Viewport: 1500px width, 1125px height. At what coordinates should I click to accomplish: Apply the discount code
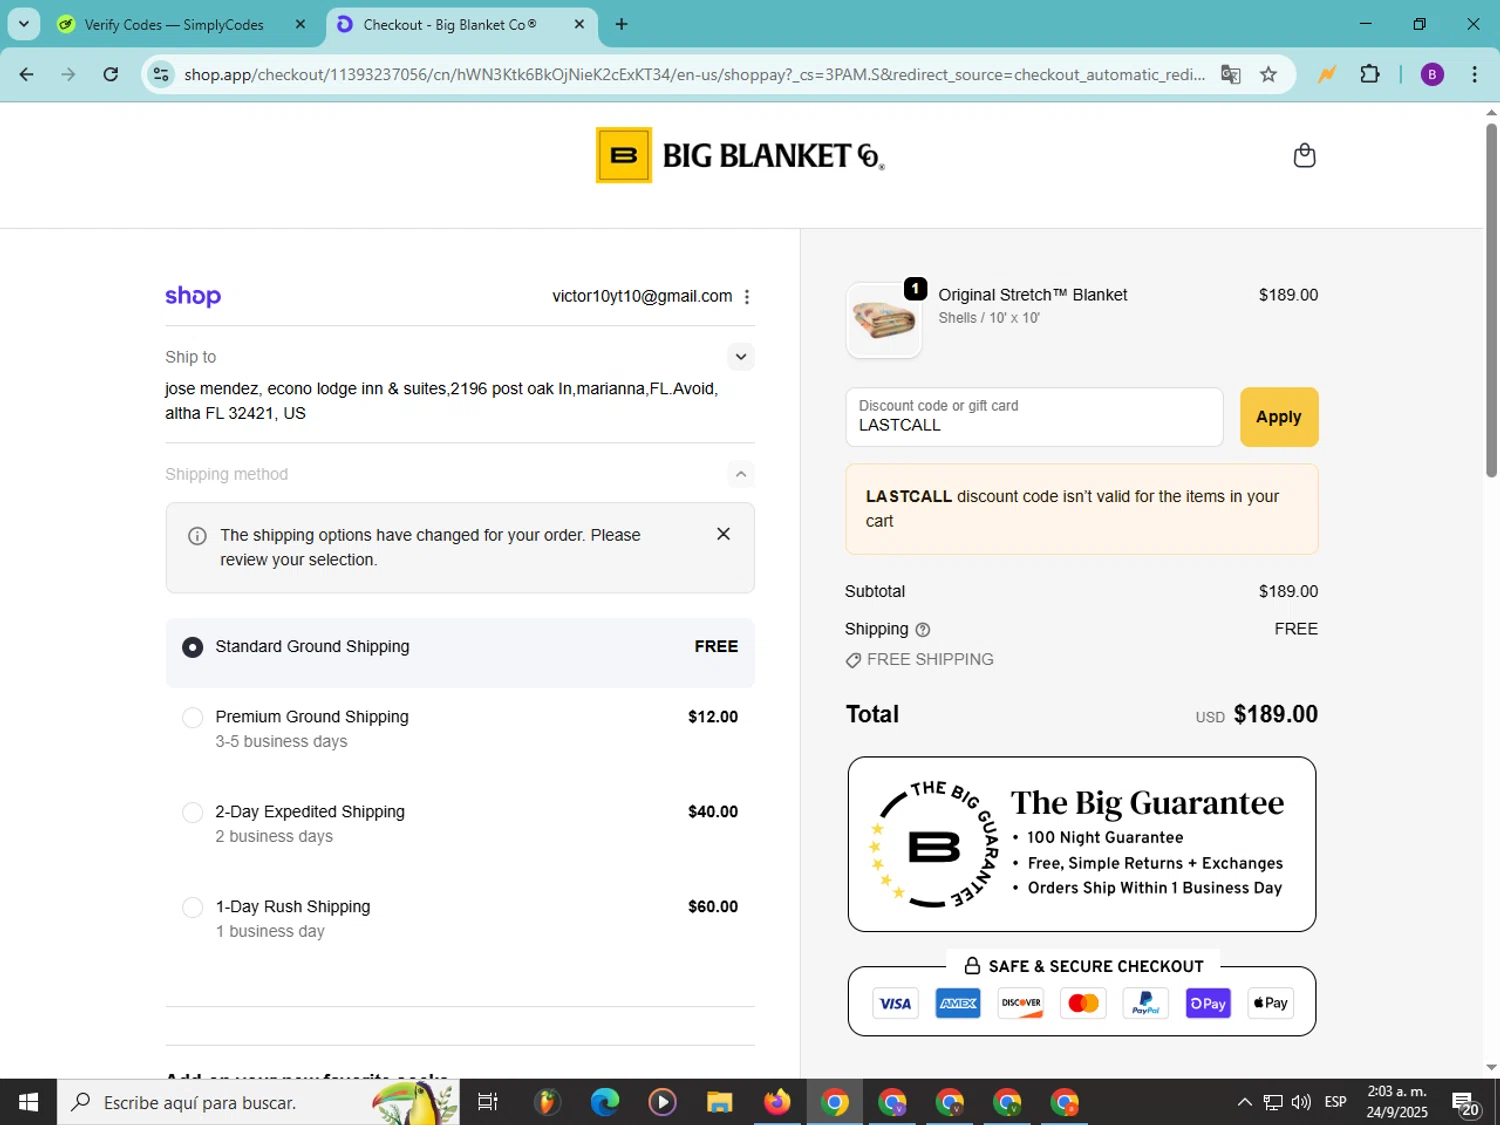tap(1279, 417)
